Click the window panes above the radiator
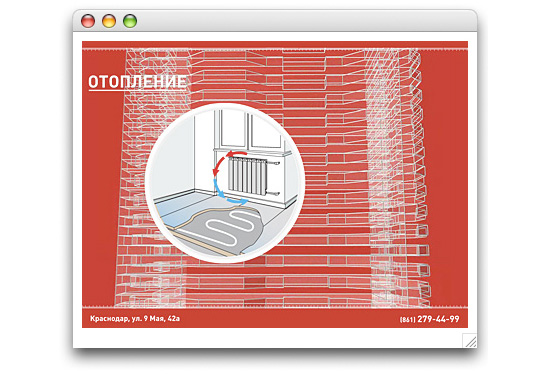 (251, 129)
